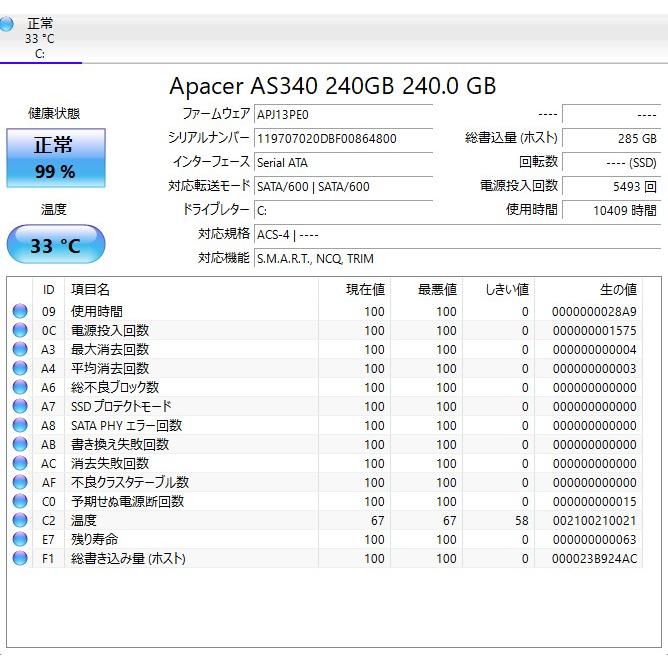Click status orb for row C0 予期せぬ電源断回数
Image resolution: width=668 pixels, height=668 pixels.
[x=20, y=501]
